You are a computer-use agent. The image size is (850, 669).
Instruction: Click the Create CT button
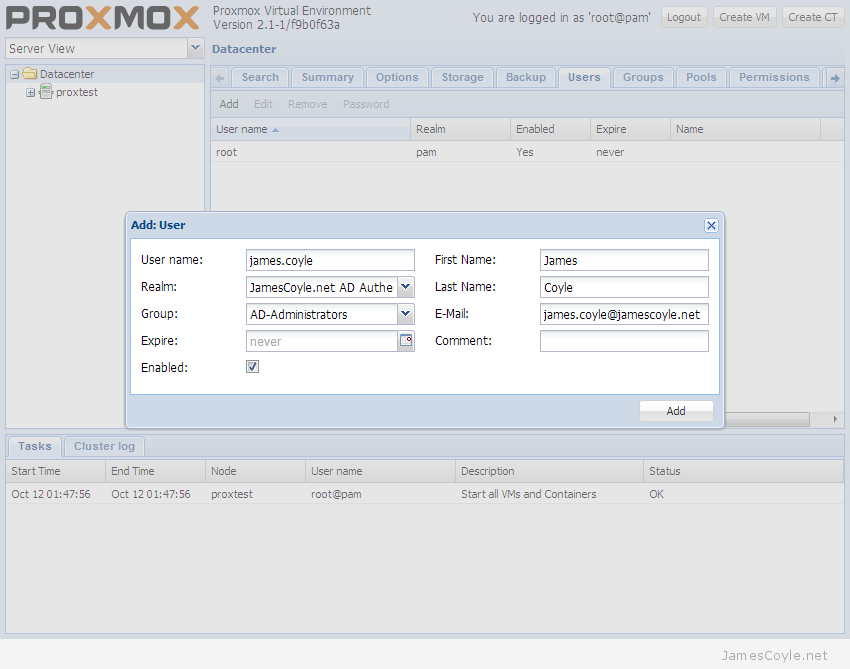(x=813, y=17)
